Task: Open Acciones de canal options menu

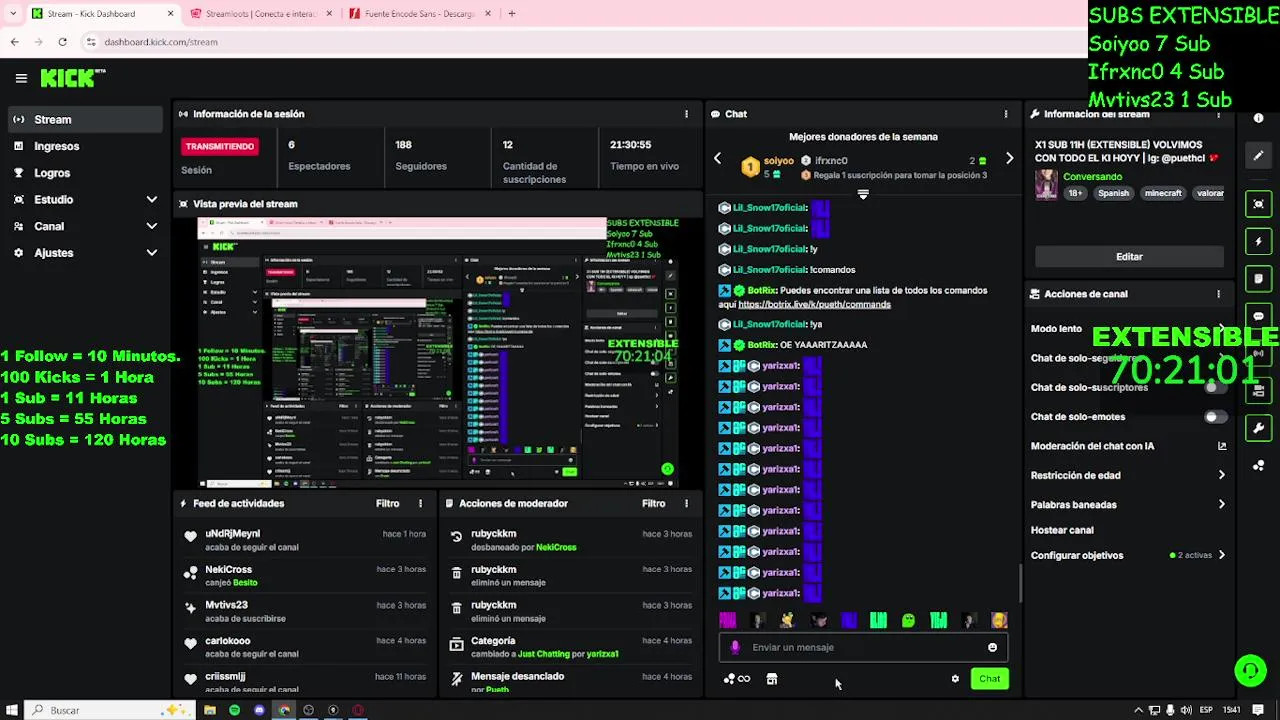Action: (1218, 294)
